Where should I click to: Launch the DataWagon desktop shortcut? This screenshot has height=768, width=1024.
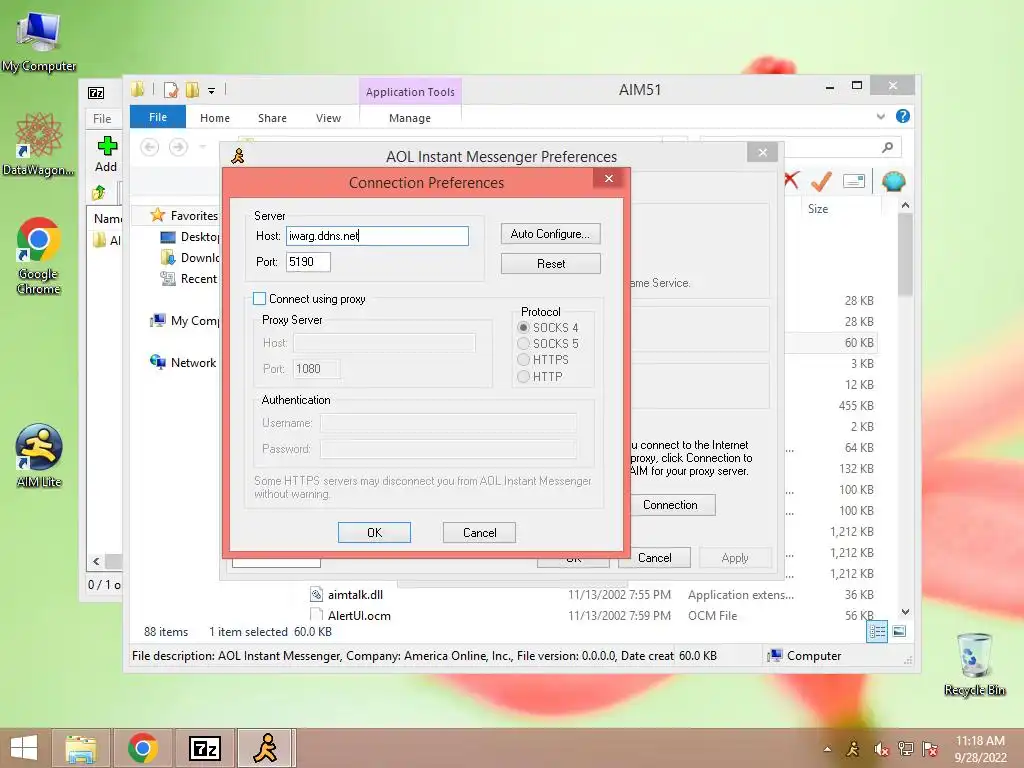pyautogui.click(x=39, y=144)
